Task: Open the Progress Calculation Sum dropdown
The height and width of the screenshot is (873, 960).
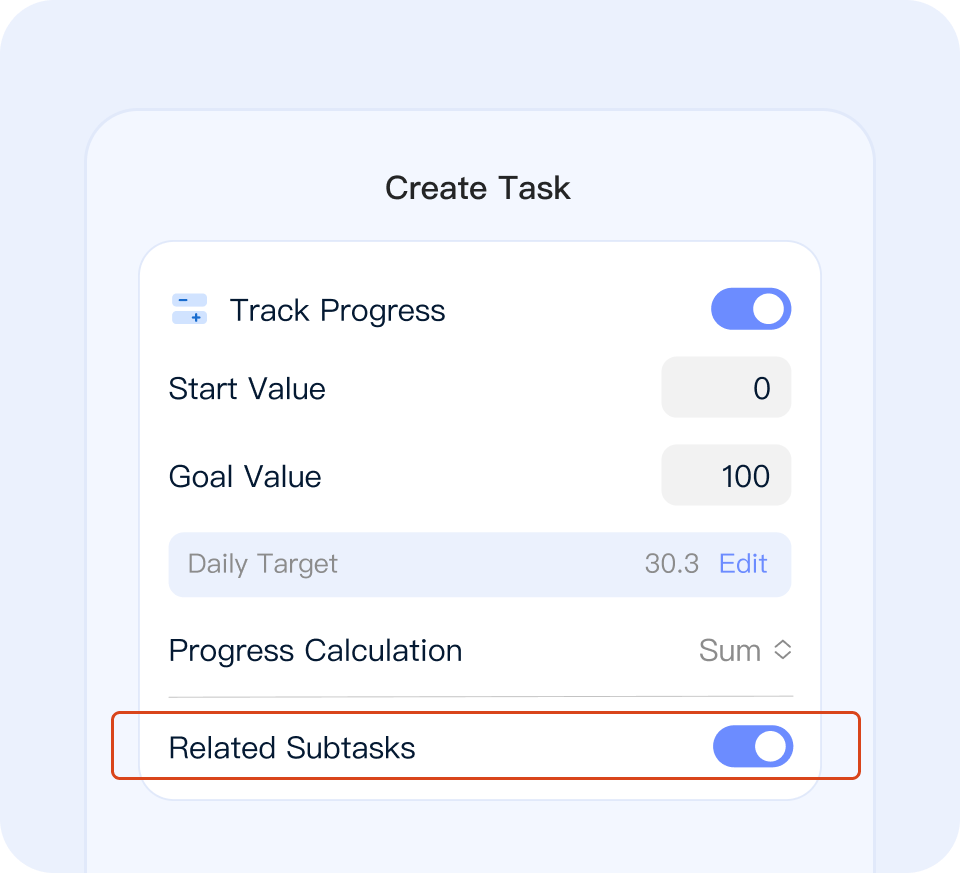Action: 746,650
